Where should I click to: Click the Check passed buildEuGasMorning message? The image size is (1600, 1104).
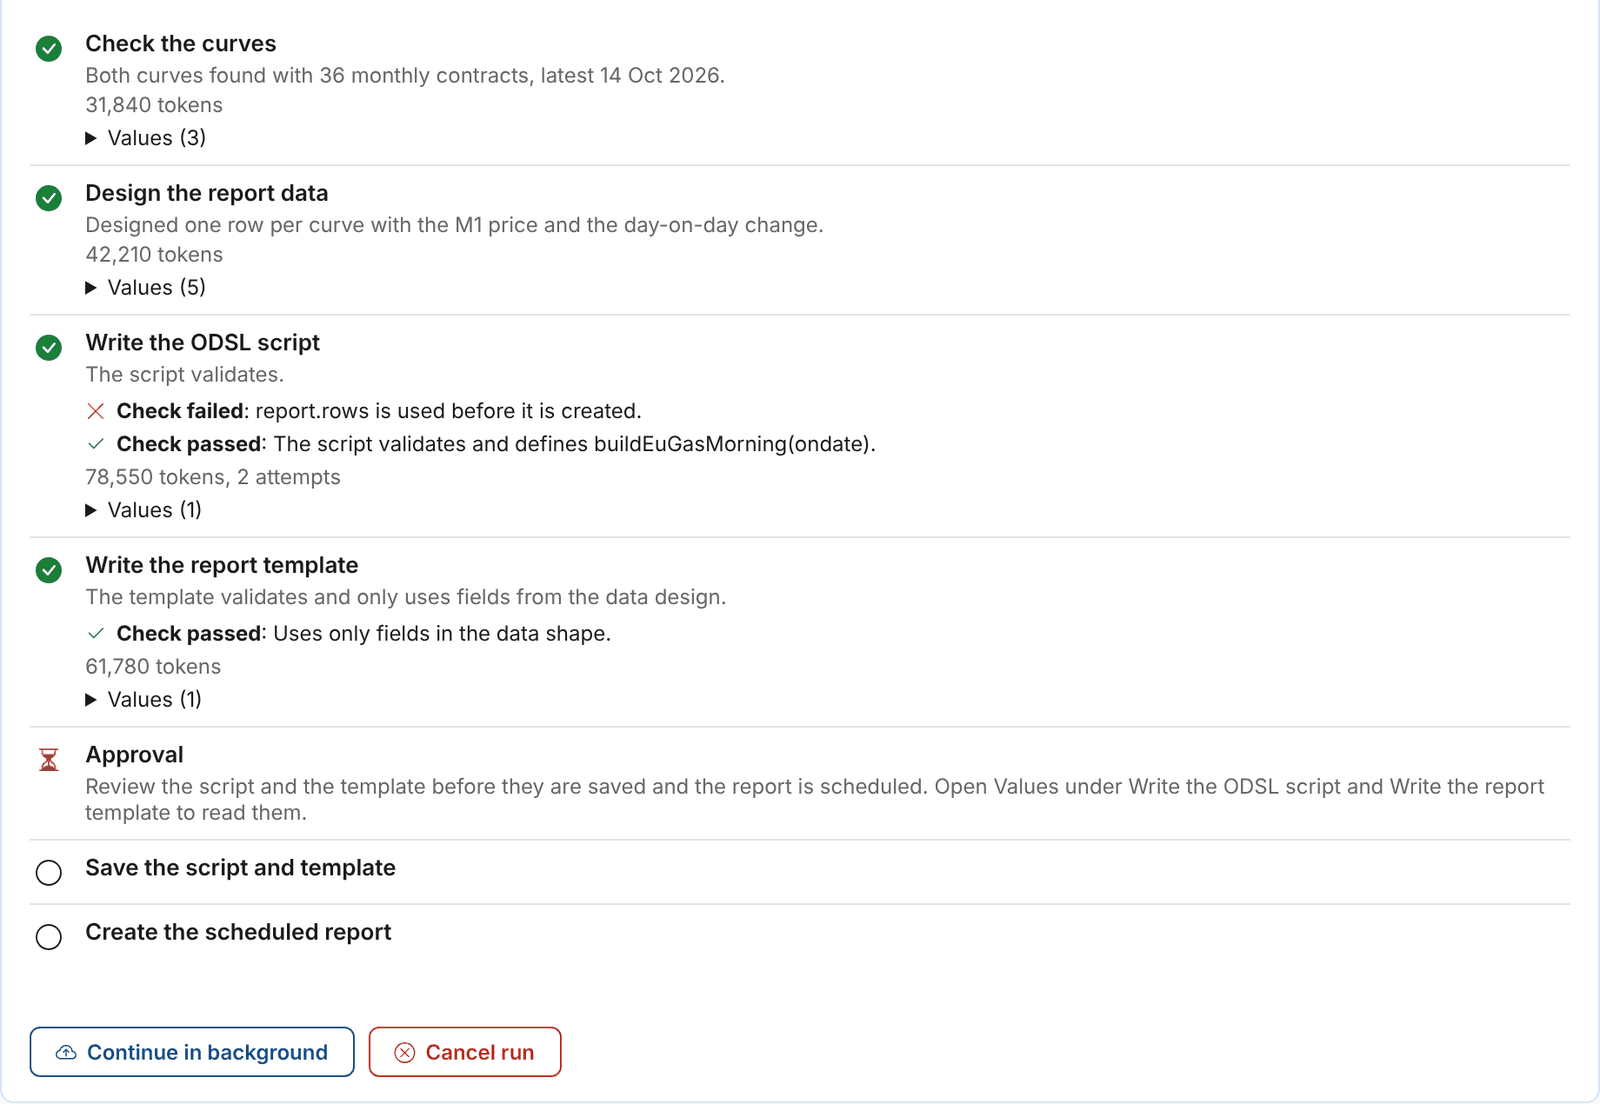coord(496,444)
